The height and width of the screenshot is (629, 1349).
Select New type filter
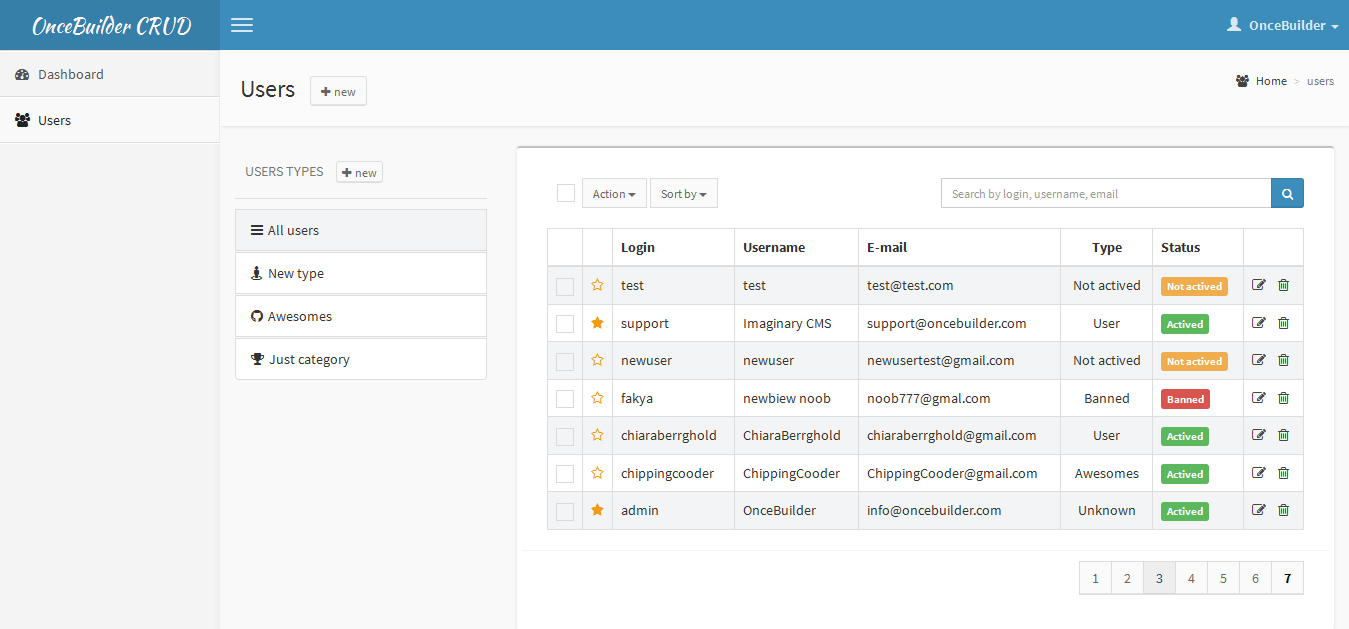click(x=361, y=273)
